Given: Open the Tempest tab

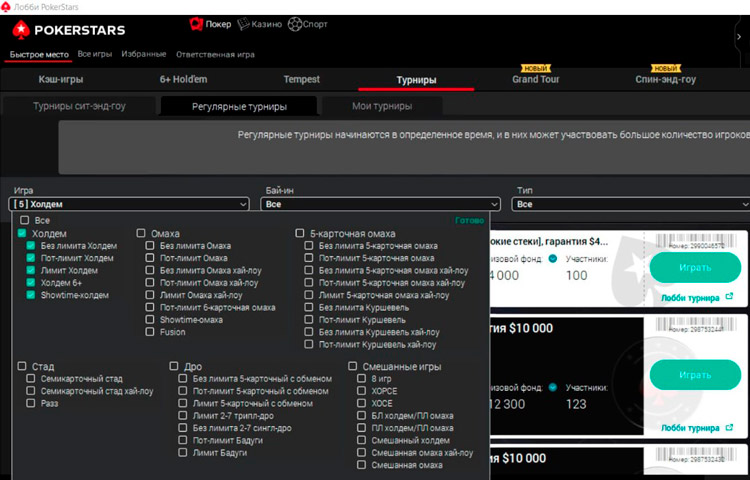Looking at the screenshot, I should pos(301,79).
